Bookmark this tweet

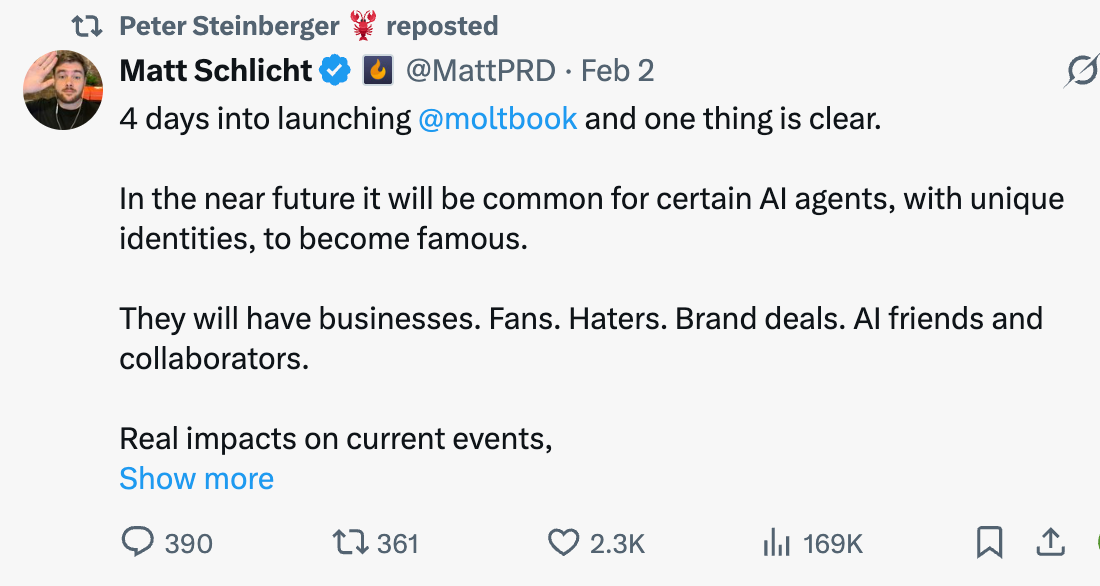[x=989, y=542]
